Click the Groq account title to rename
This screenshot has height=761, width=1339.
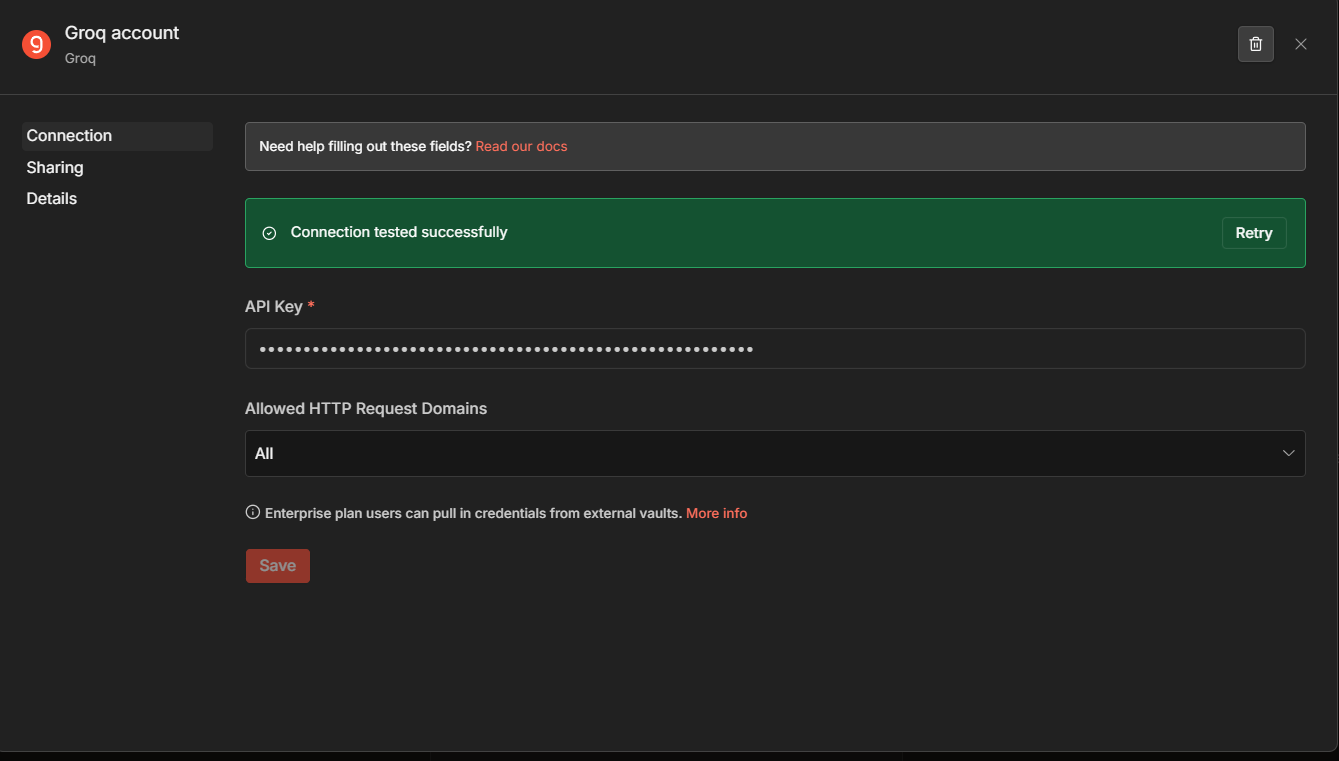[122, 33]
